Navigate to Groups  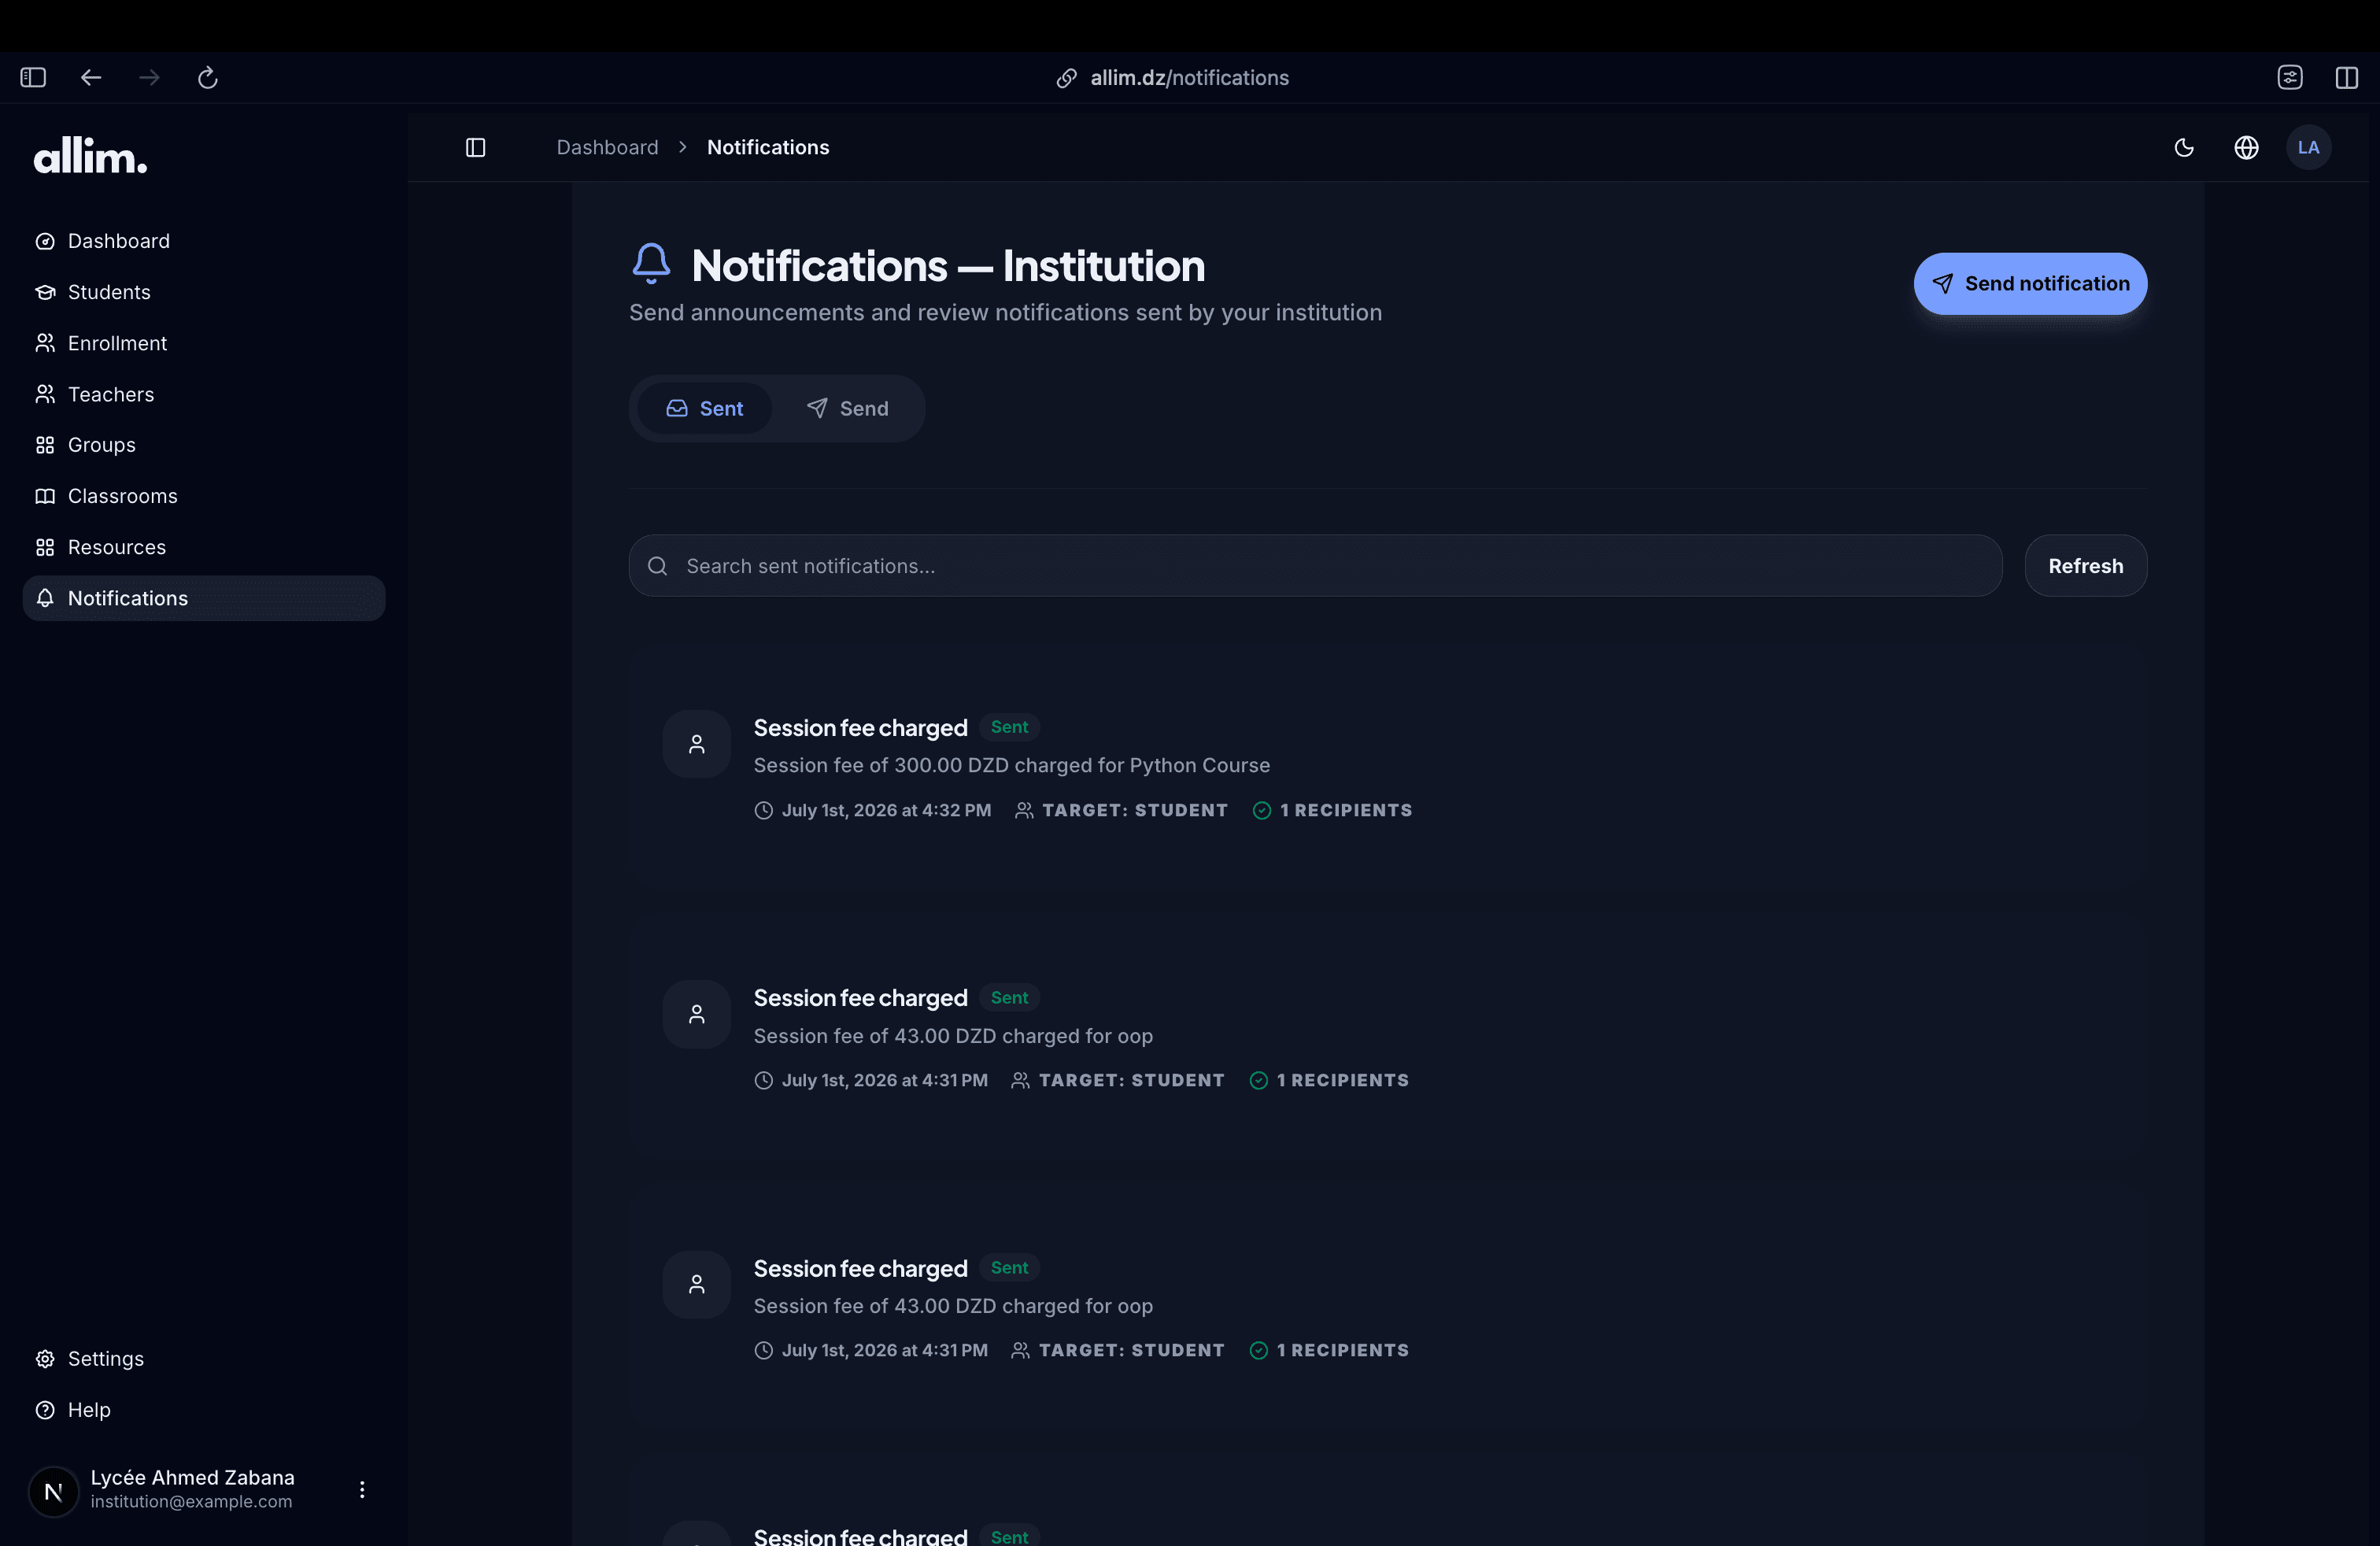[203, 445]
